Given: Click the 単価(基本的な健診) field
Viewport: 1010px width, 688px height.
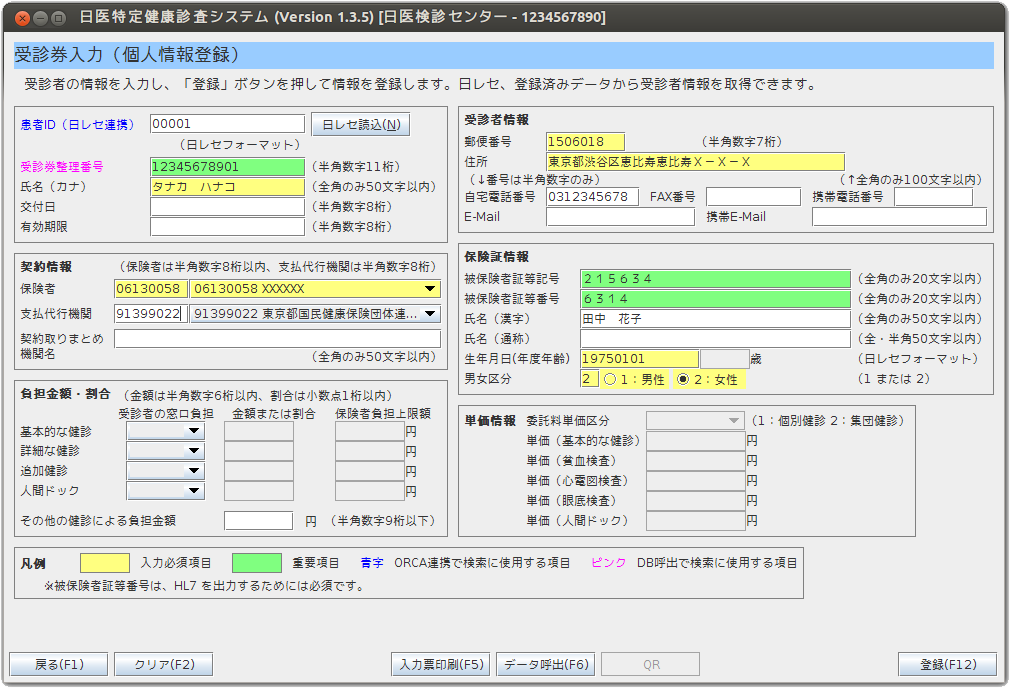Looking at the screenshot, I should [696, 441].
